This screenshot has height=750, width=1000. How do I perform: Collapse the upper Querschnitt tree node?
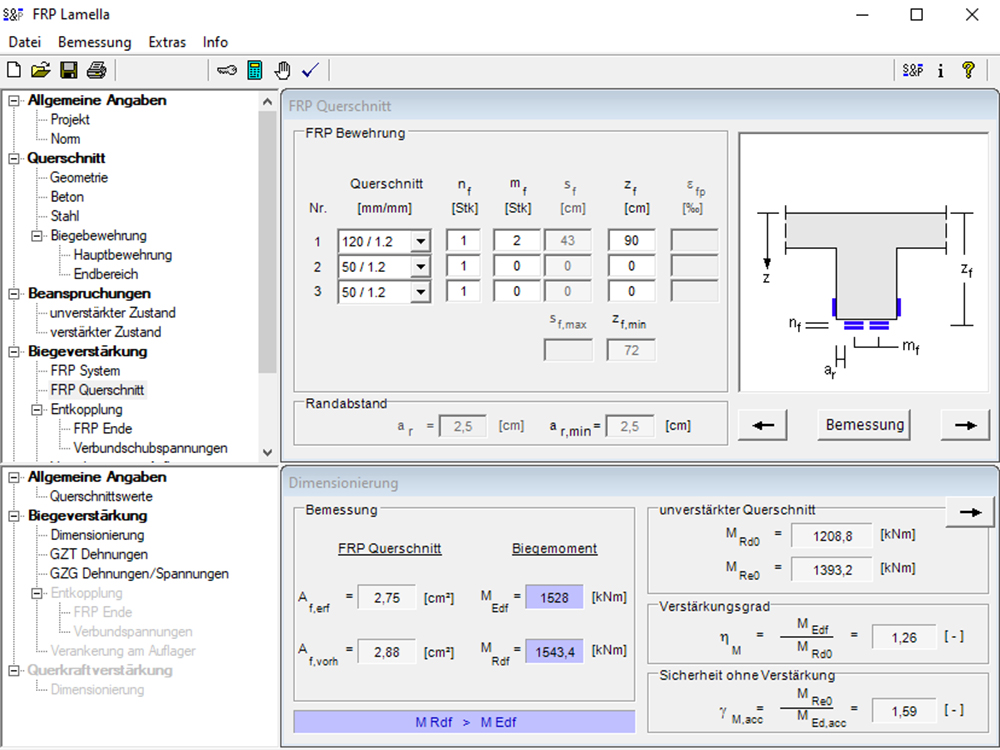pos(14,159)
